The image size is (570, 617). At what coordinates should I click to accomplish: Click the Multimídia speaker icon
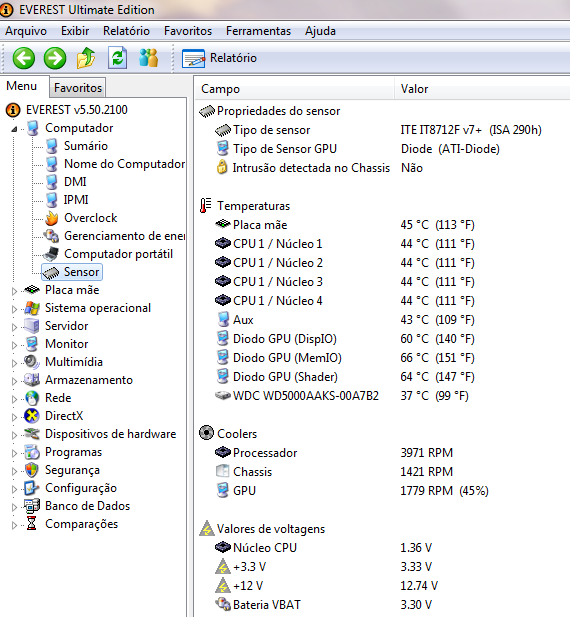tap(32, 362)
